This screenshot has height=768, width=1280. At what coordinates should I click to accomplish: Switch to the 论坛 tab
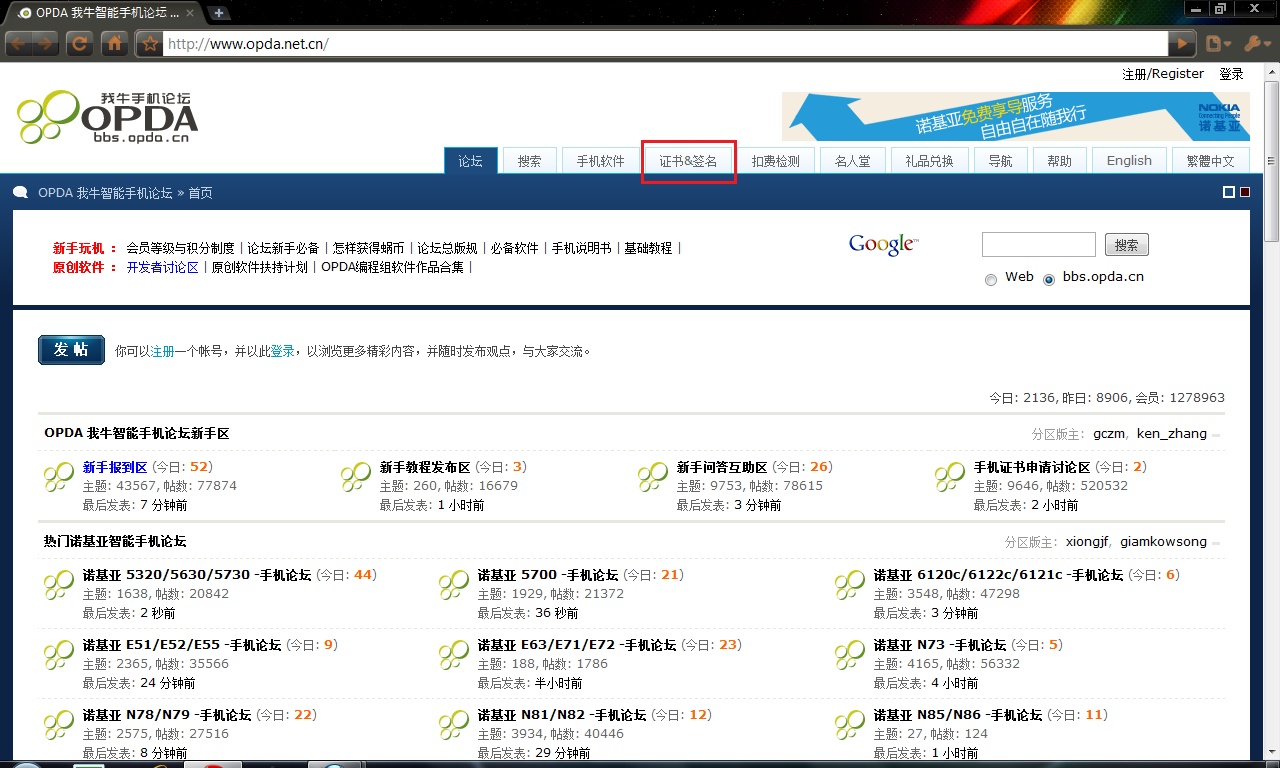point(471,161)
